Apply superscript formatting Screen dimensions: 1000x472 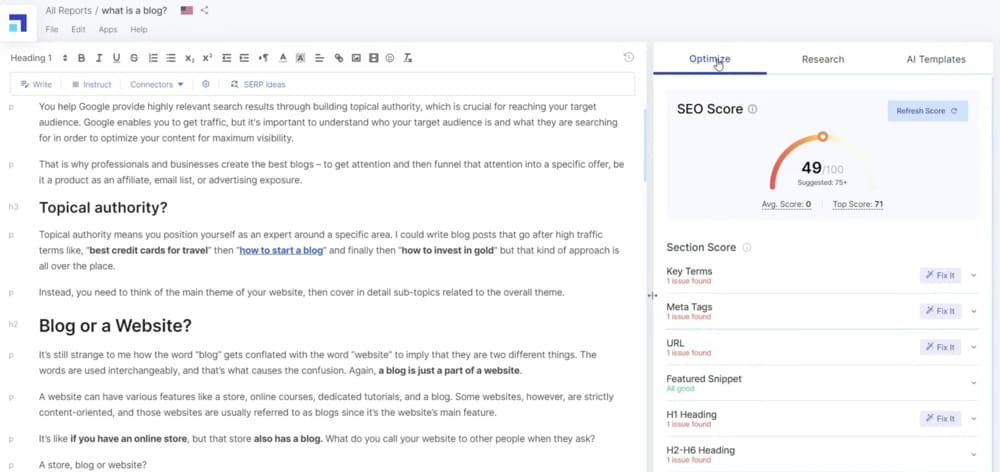click(207, 58)
